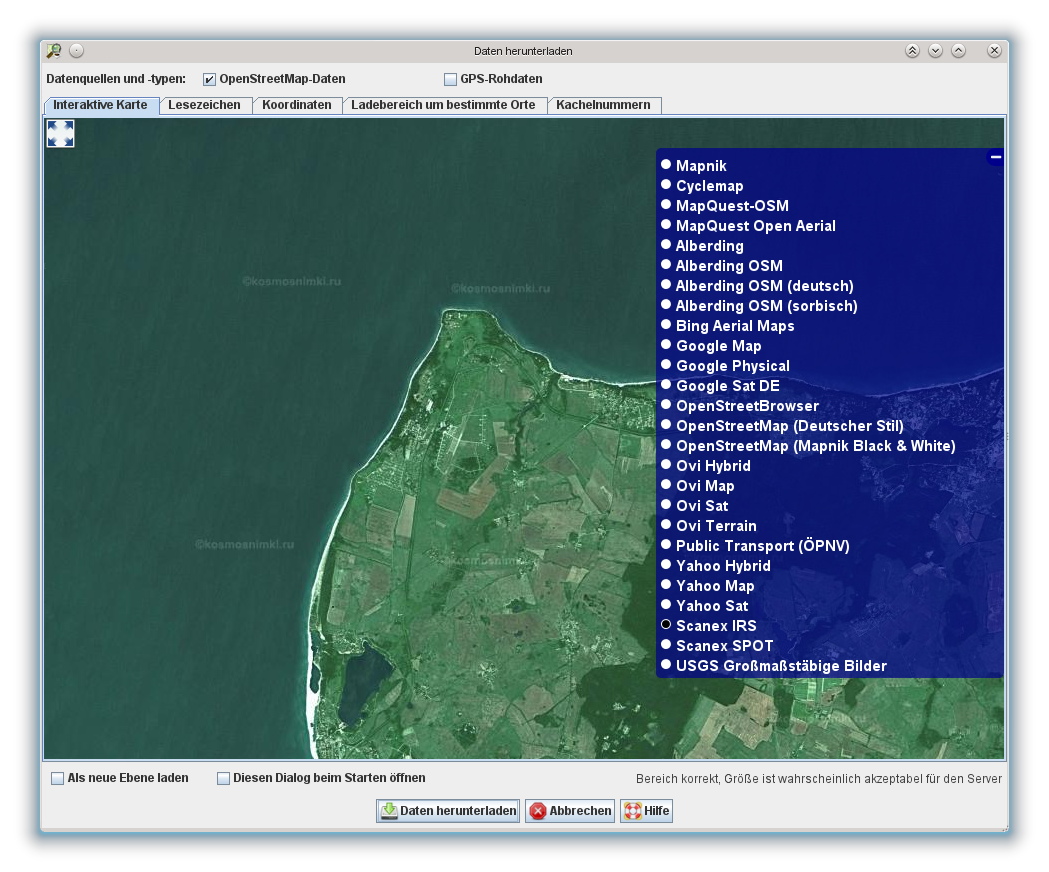Screen dimensions: 1049x872
Task: Click the double-chevron shade window button
Action: (x=912, y=51)
